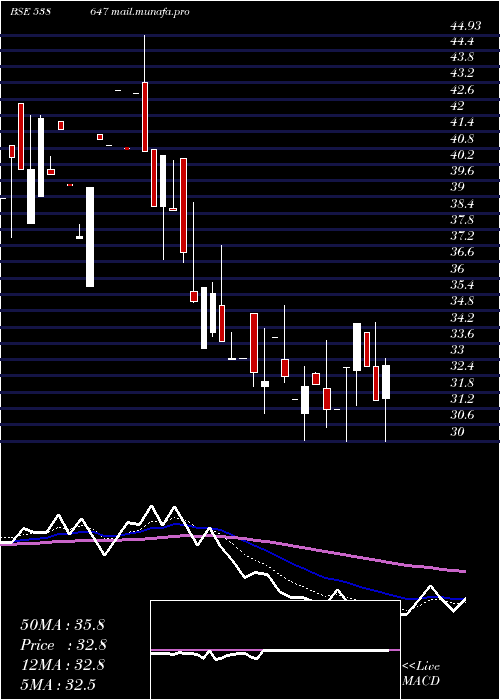Click the 42 price axis label
This screenshot has height=700, width=500.
point(457,106)
